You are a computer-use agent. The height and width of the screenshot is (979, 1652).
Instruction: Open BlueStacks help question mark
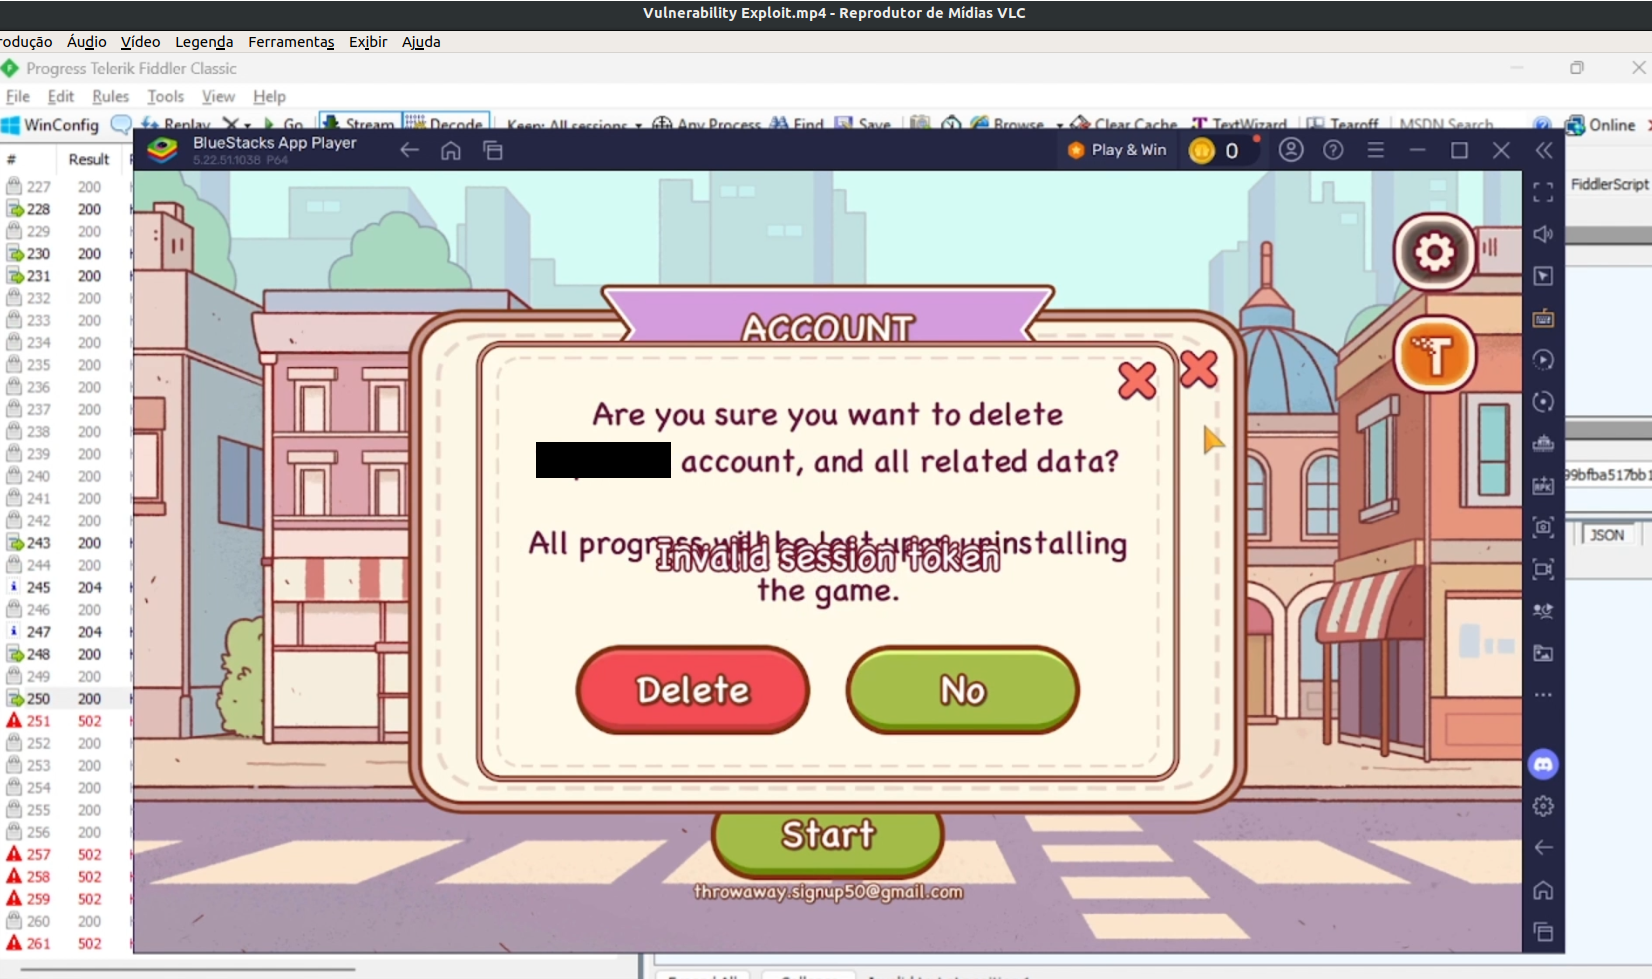1333,150
